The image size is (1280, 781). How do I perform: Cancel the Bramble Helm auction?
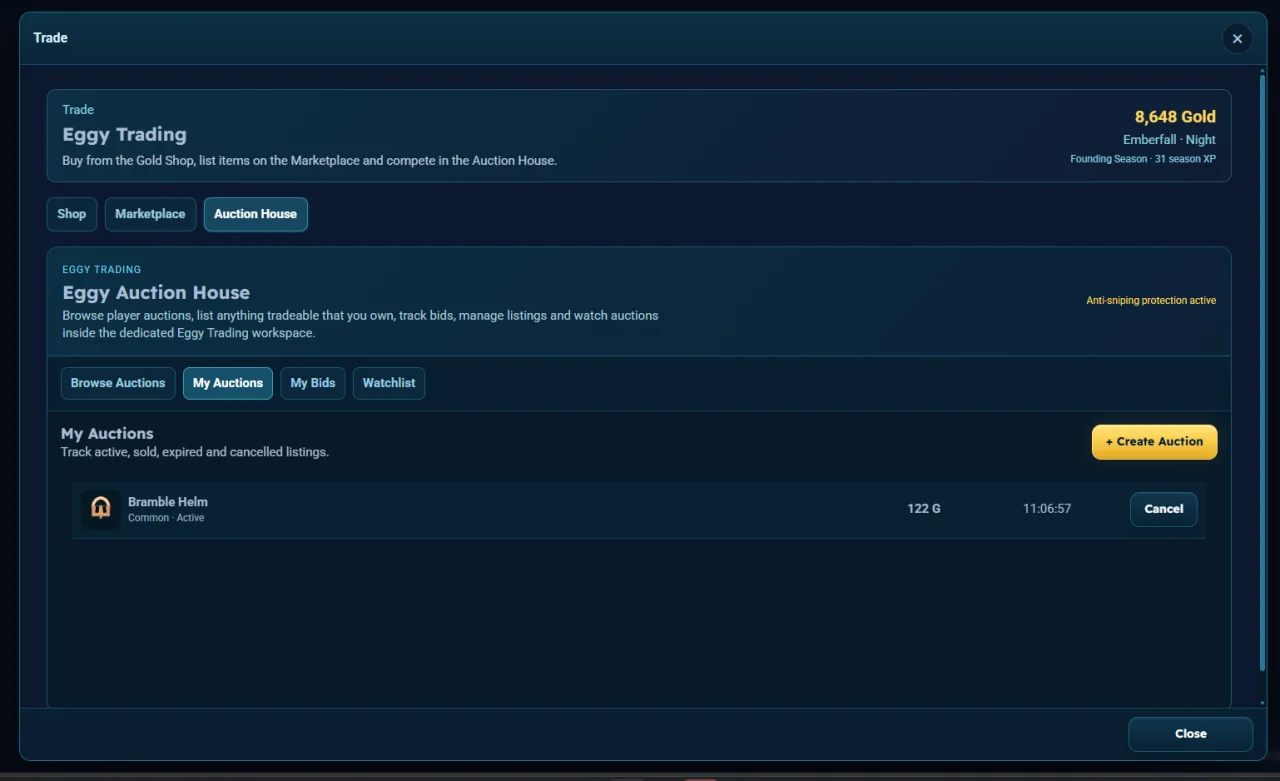[x=1164, y=509]
